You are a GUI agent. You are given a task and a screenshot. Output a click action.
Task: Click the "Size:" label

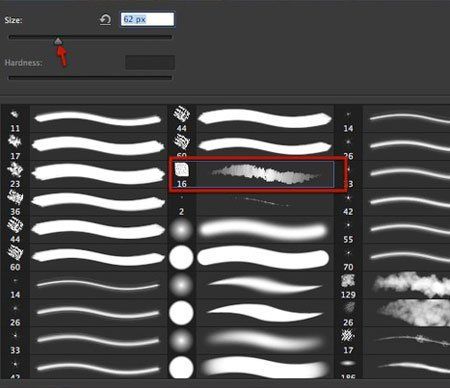(x=13, y=20)
